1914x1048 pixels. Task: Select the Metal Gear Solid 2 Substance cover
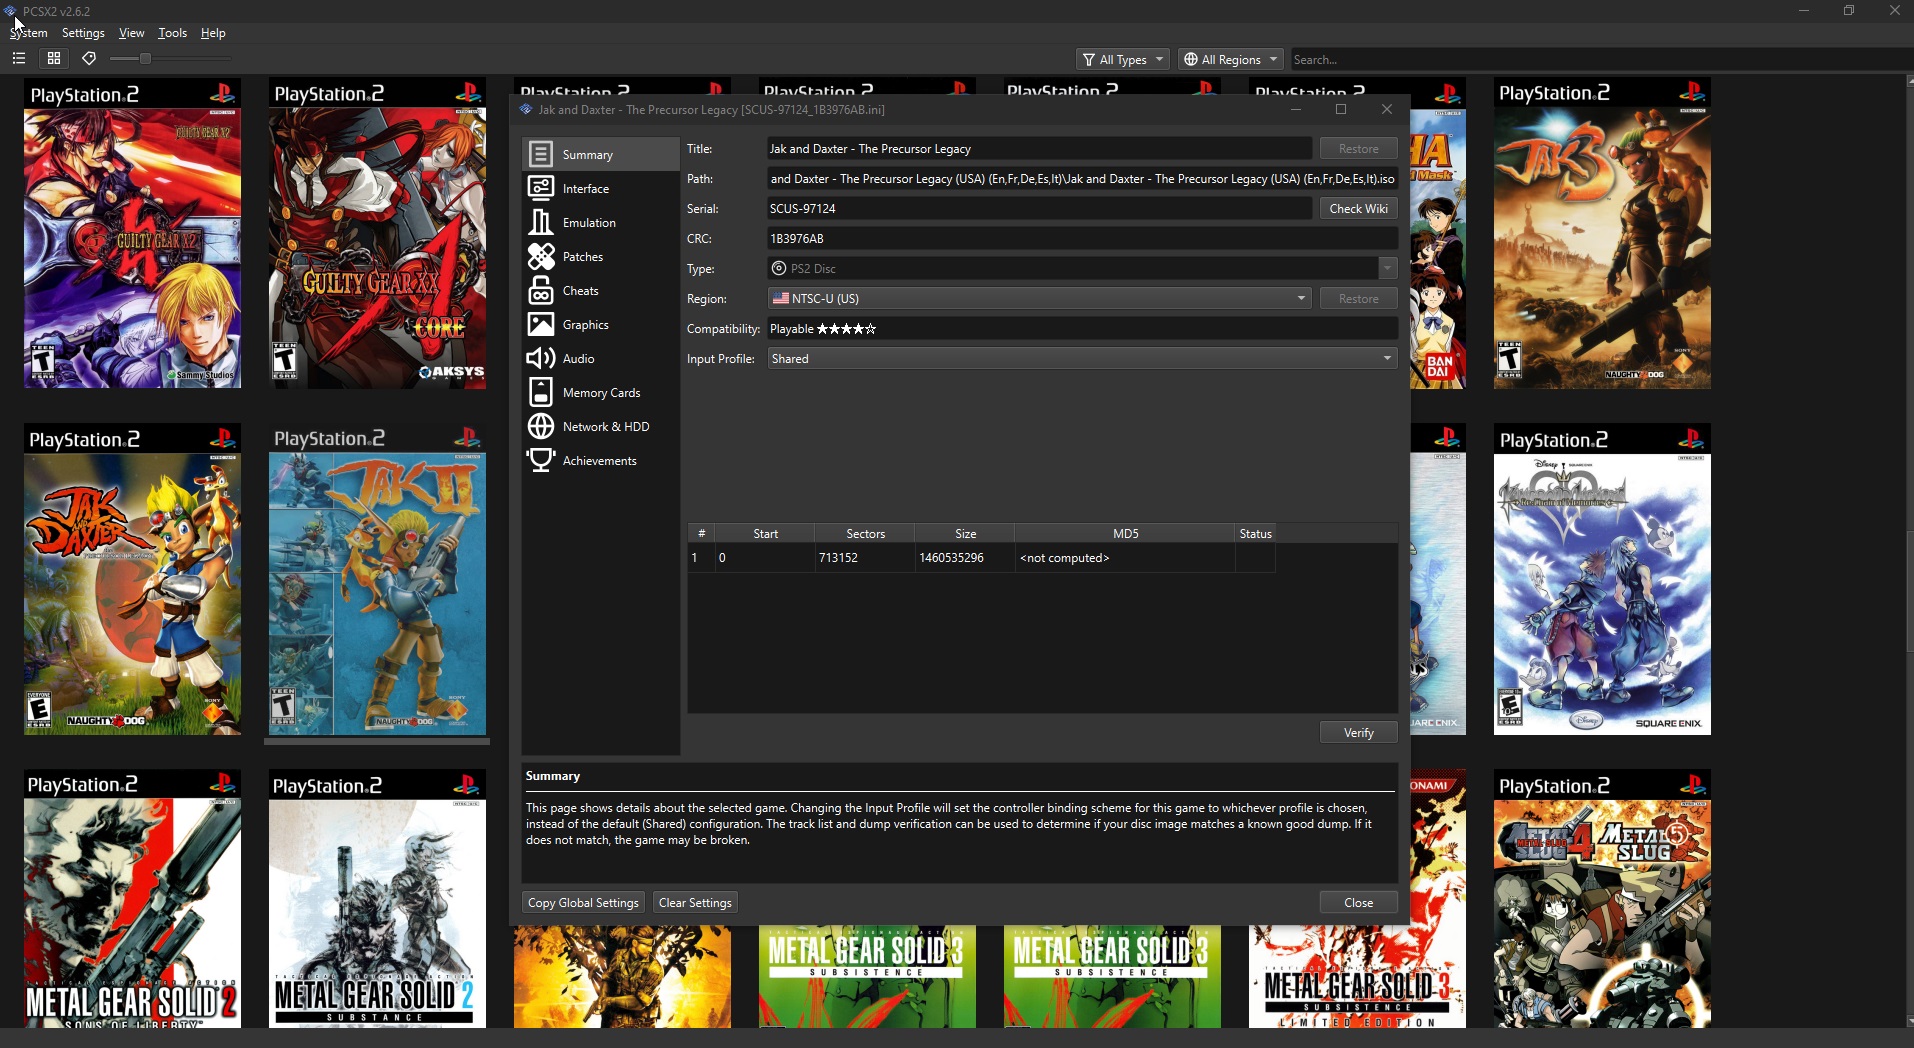point(377,898)
